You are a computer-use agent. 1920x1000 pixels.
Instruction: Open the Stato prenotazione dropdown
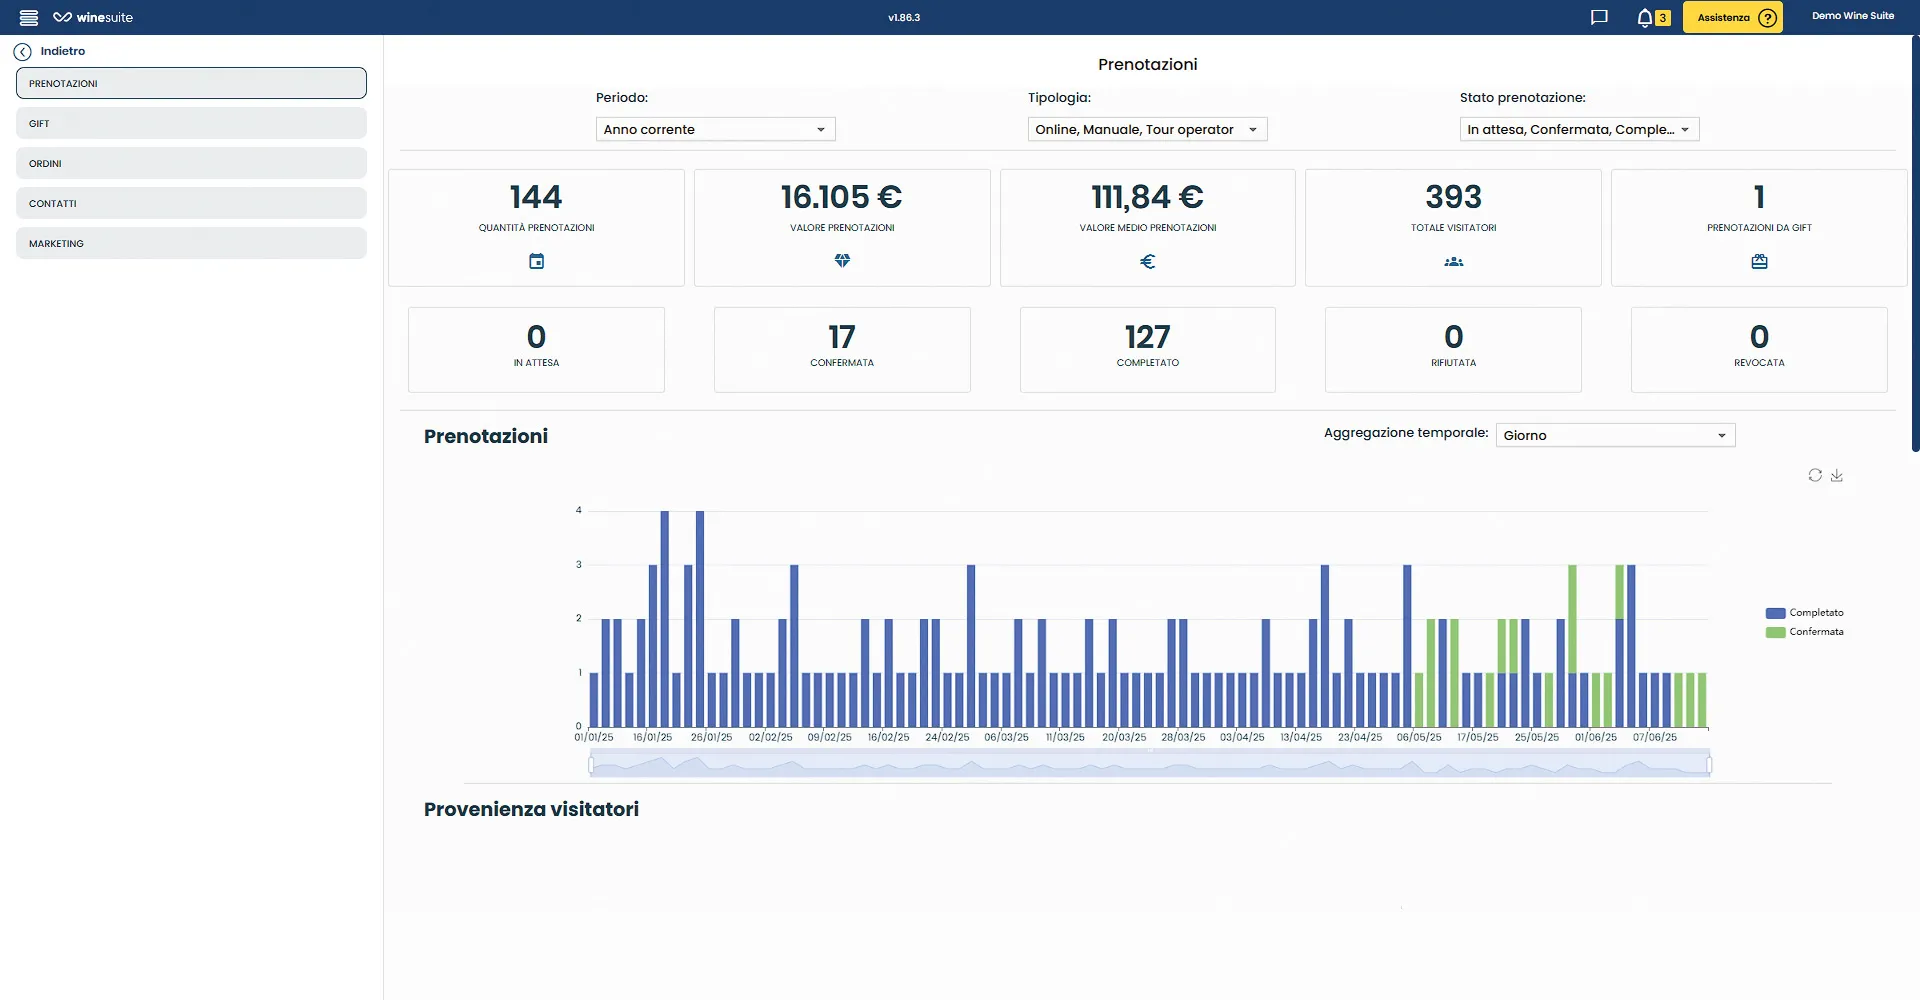click(x=1579, y=130)
